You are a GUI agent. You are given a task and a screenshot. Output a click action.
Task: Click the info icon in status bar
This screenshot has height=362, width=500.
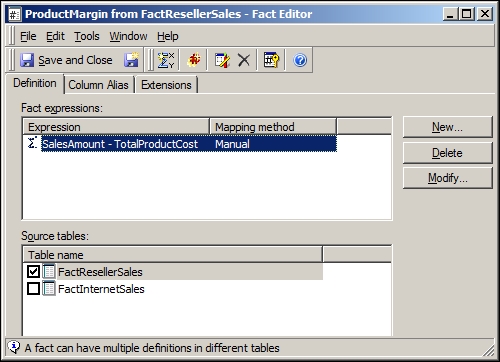click(x=14, y=347)
